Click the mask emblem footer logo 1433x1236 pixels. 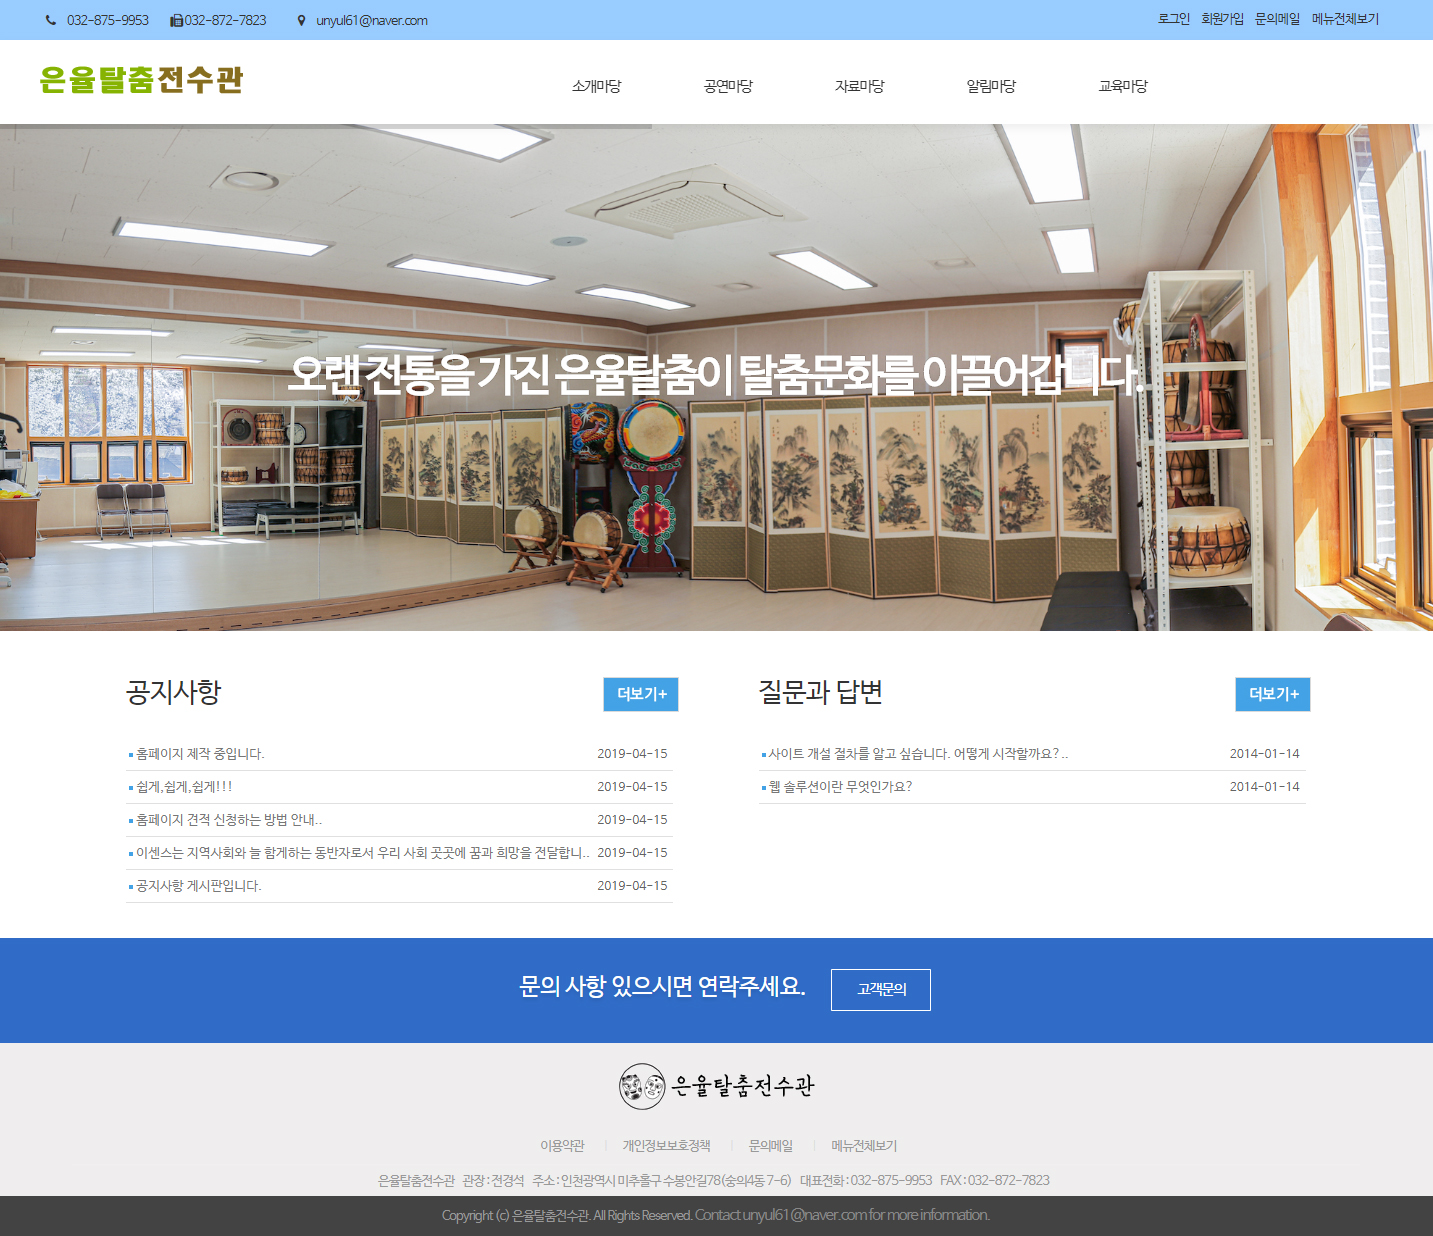click(x=641, y=1086)
